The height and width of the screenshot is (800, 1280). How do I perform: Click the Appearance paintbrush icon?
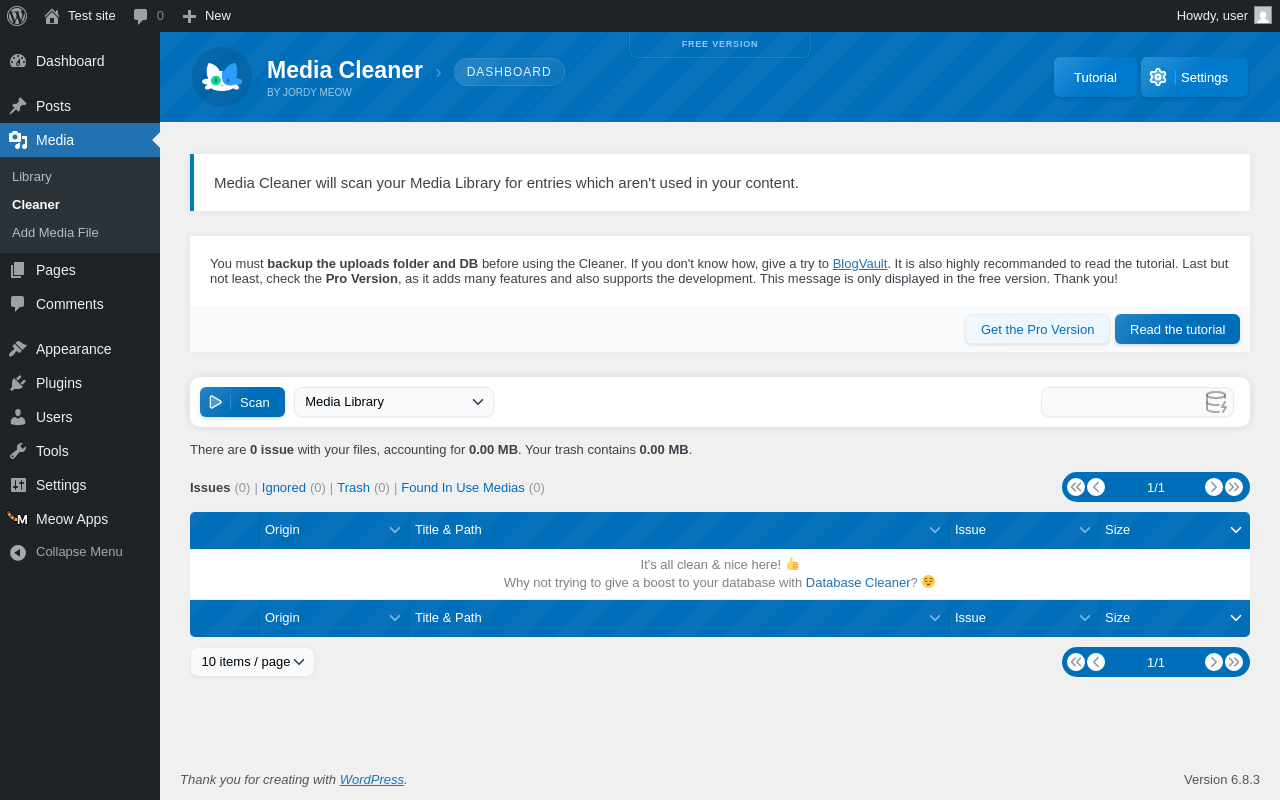pyautogui.click(x=18, y=349)
